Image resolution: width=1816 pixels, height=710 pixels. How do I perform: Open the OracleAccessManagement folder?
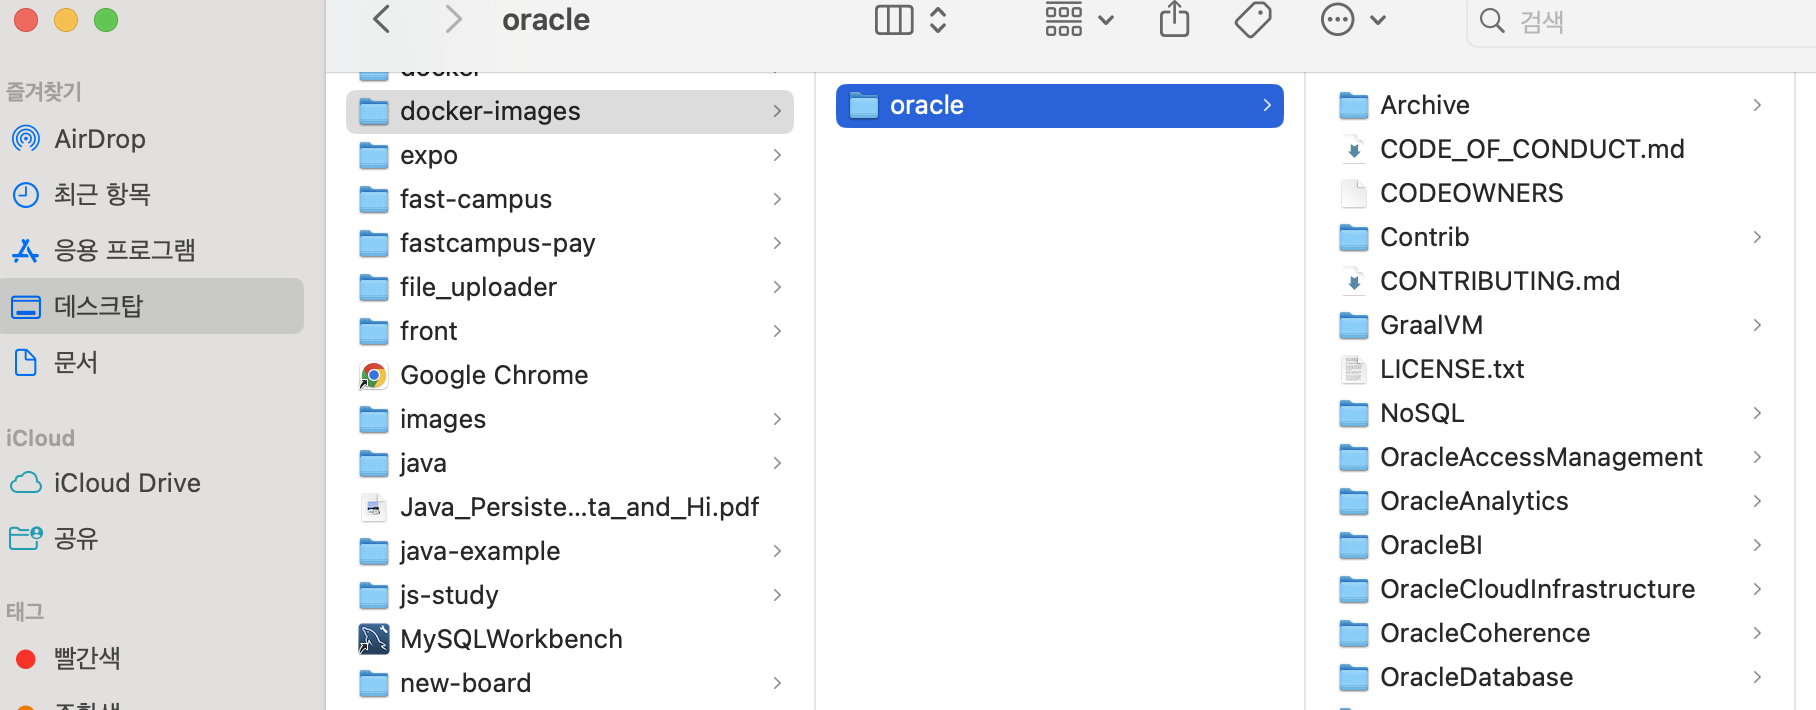1551,457
